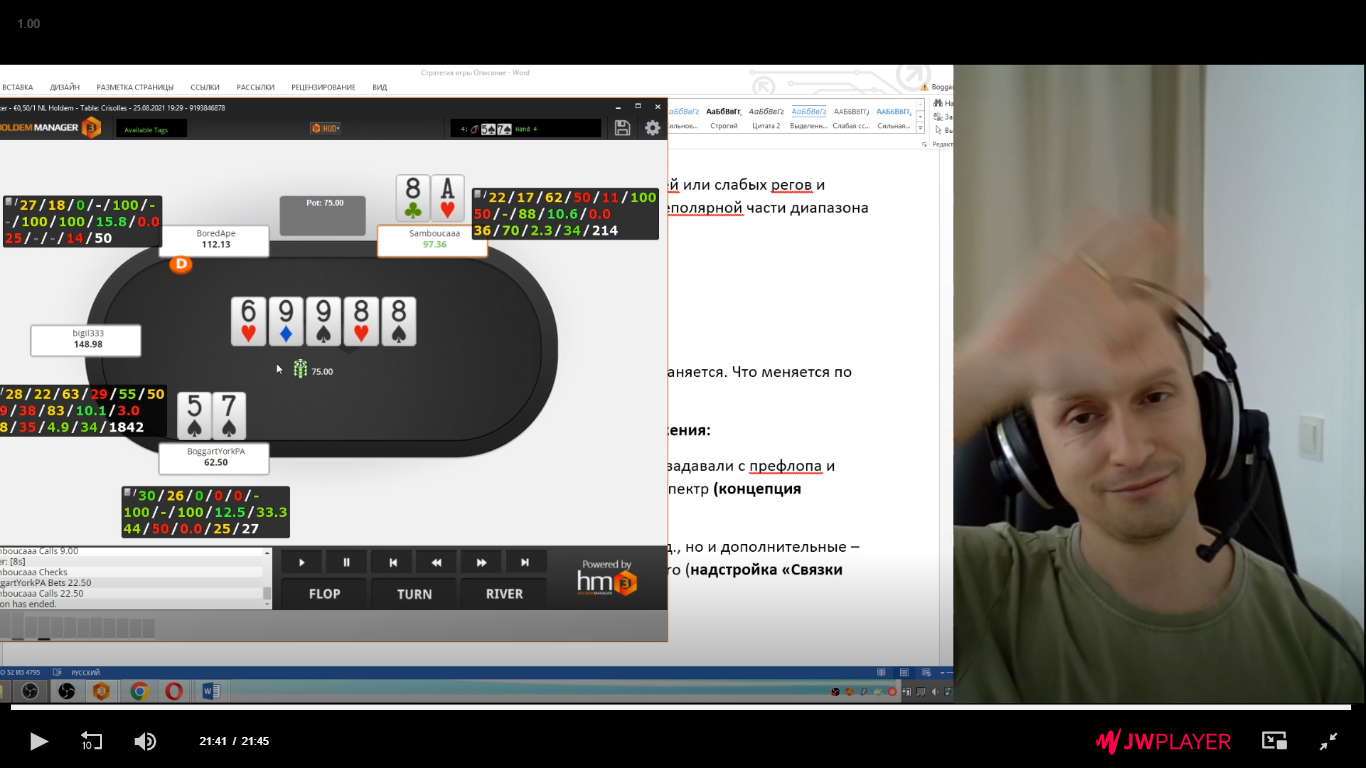The width and height of the screenshot is (1366, 768).
Task: Go to the RIVER street
Action: click(504, 593)
